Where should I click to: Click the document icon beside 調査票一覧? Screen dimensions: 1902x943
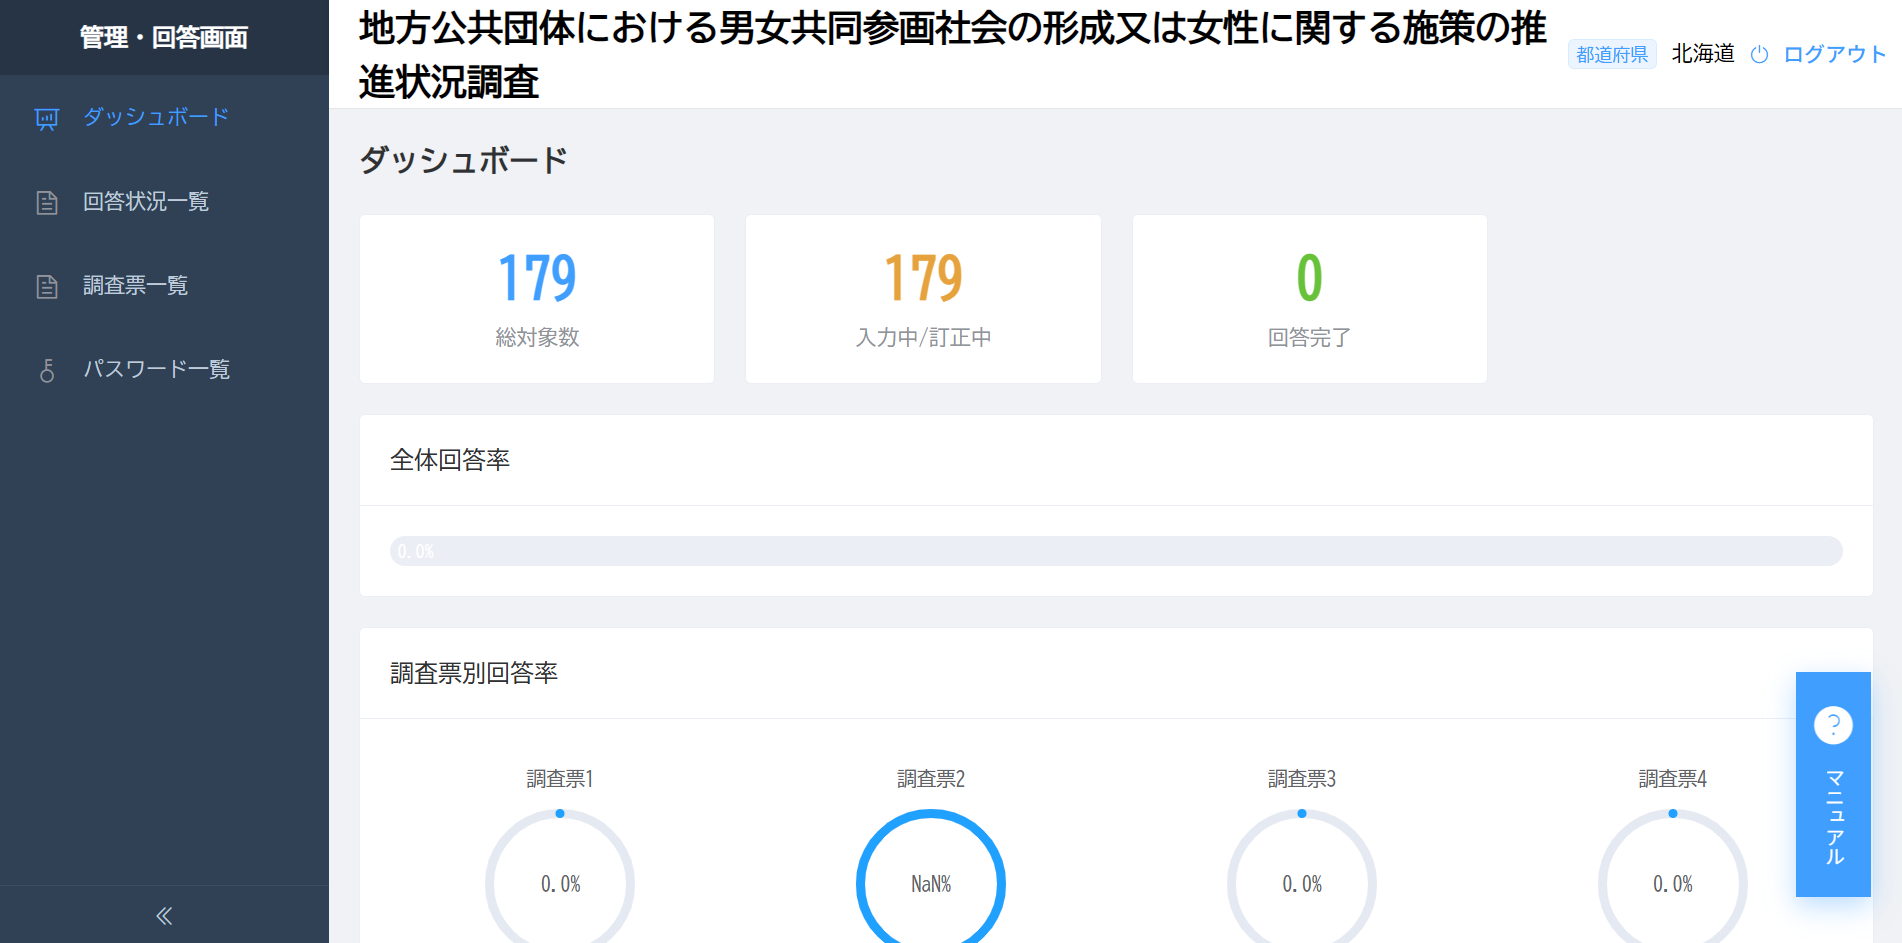pyautogui.click(x=47, y=287)
